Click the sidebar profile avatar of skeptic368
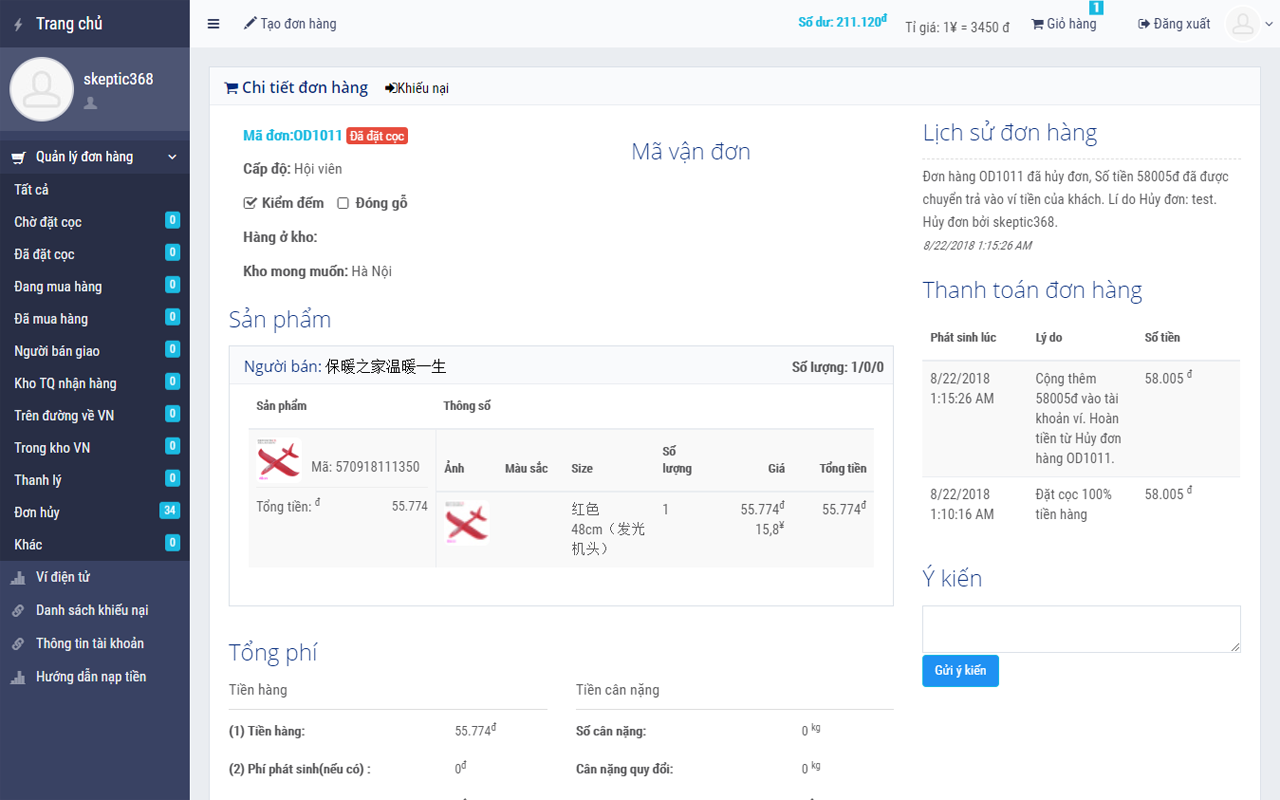 tap(42, 89)
